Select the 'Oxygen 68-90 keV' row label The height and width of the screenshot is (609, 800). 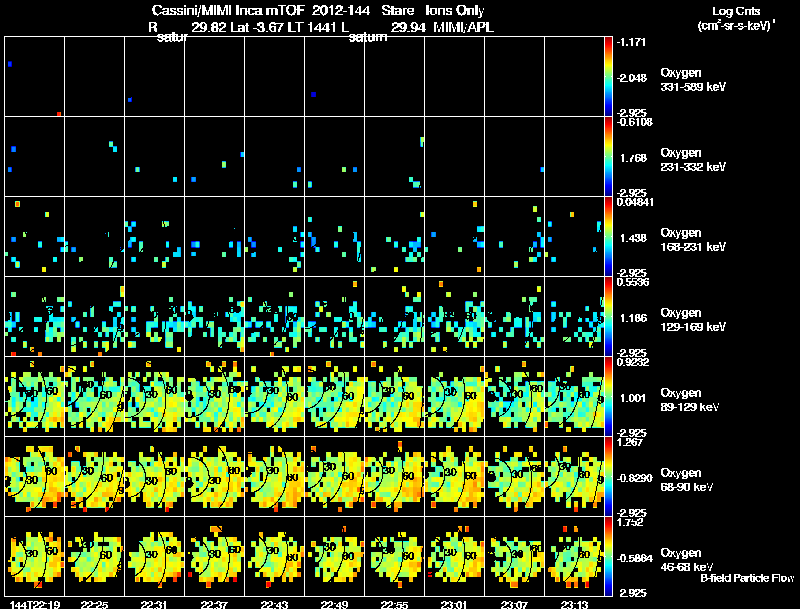coord(687,480)
